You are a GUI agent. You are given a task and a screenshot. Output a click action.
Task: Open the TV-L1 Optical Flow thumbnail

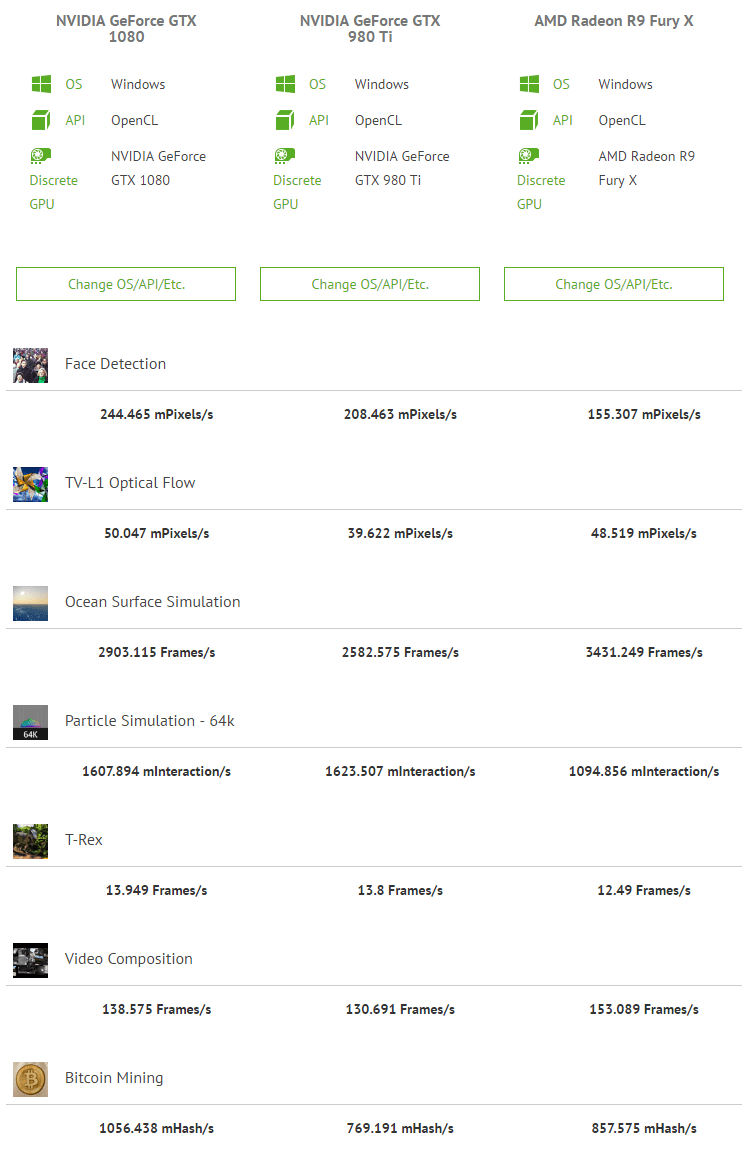pos(30,484)
